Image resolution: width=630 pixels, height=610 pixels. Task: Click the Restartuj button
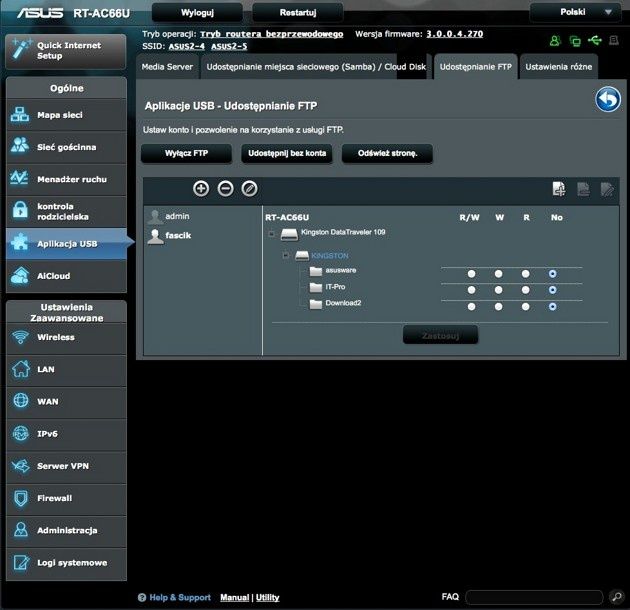tap(298, 12)
